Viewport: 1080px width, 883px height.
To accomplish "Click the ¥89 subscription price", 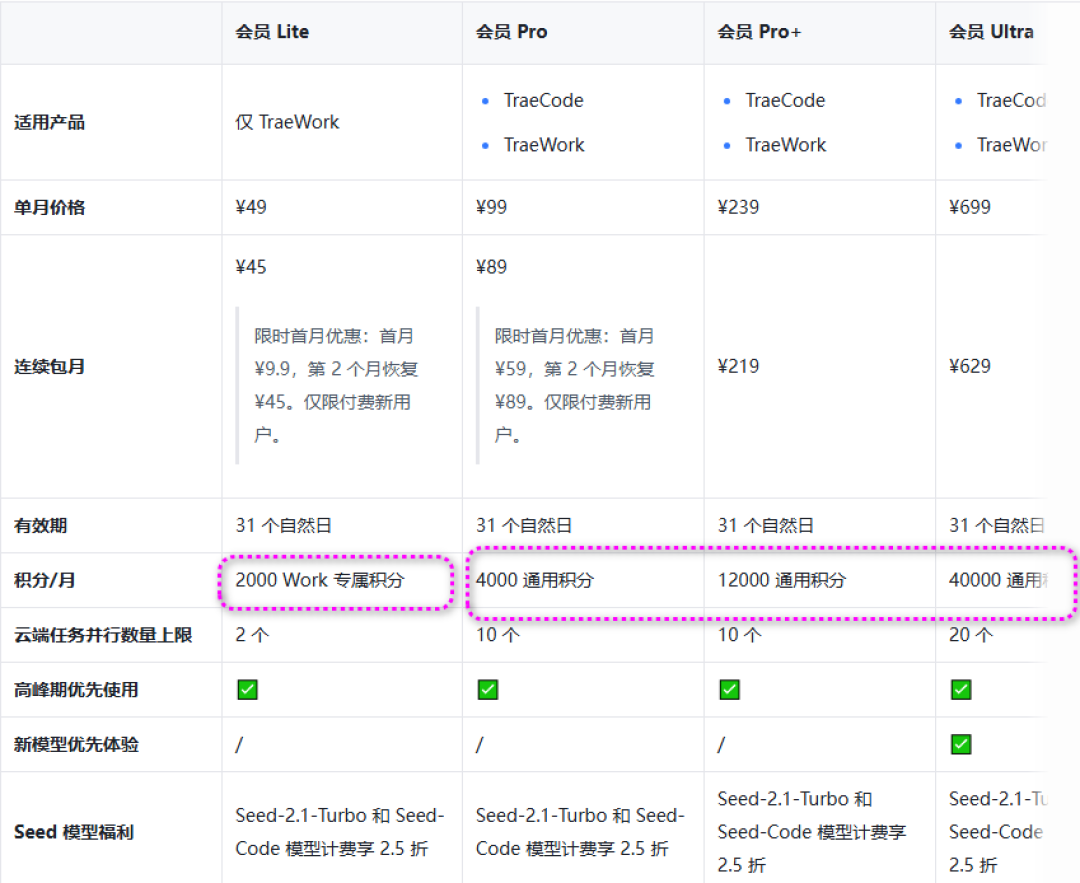I will coord(492,267).
